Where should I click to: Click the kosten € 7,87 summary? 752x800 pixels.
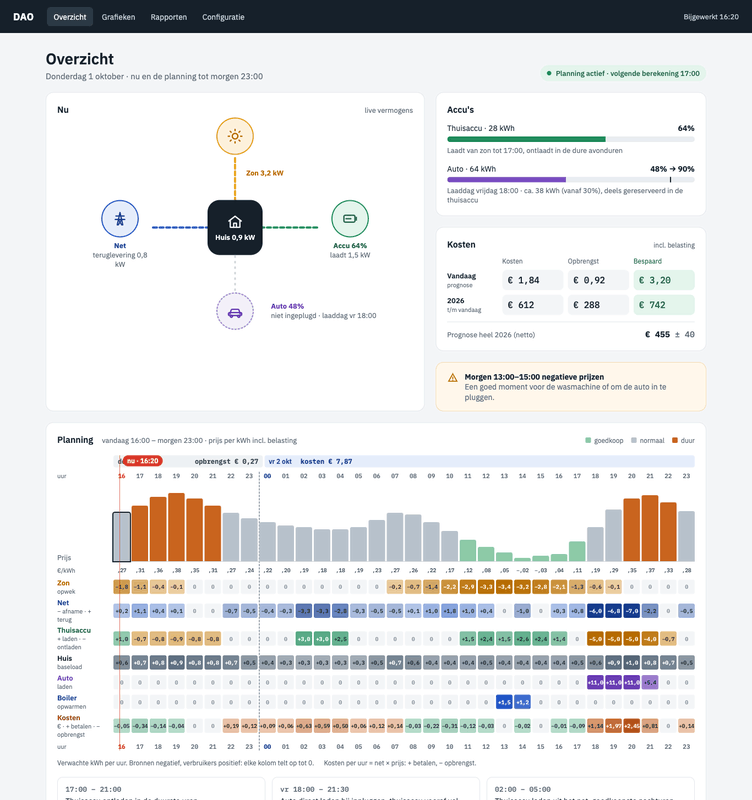(x=326, y=461)
